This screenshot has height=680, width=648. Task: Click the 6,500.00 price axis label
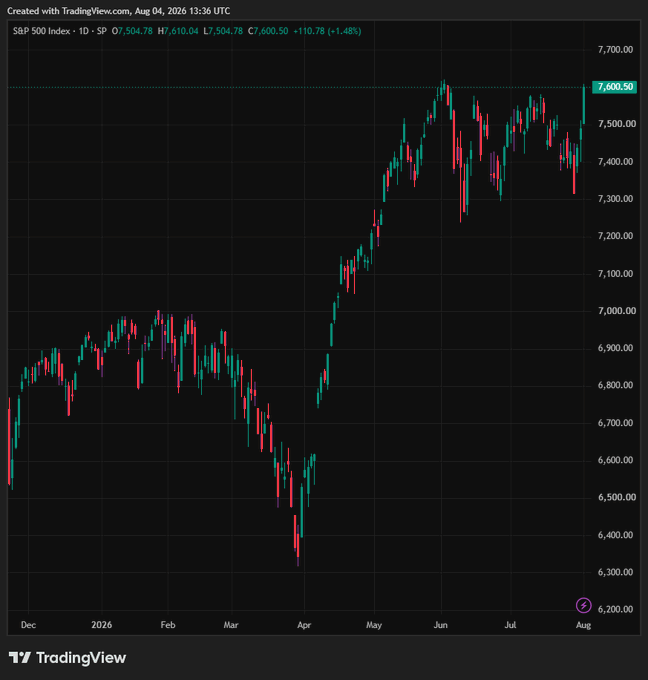pyautogui.click(x=617, y=497)
